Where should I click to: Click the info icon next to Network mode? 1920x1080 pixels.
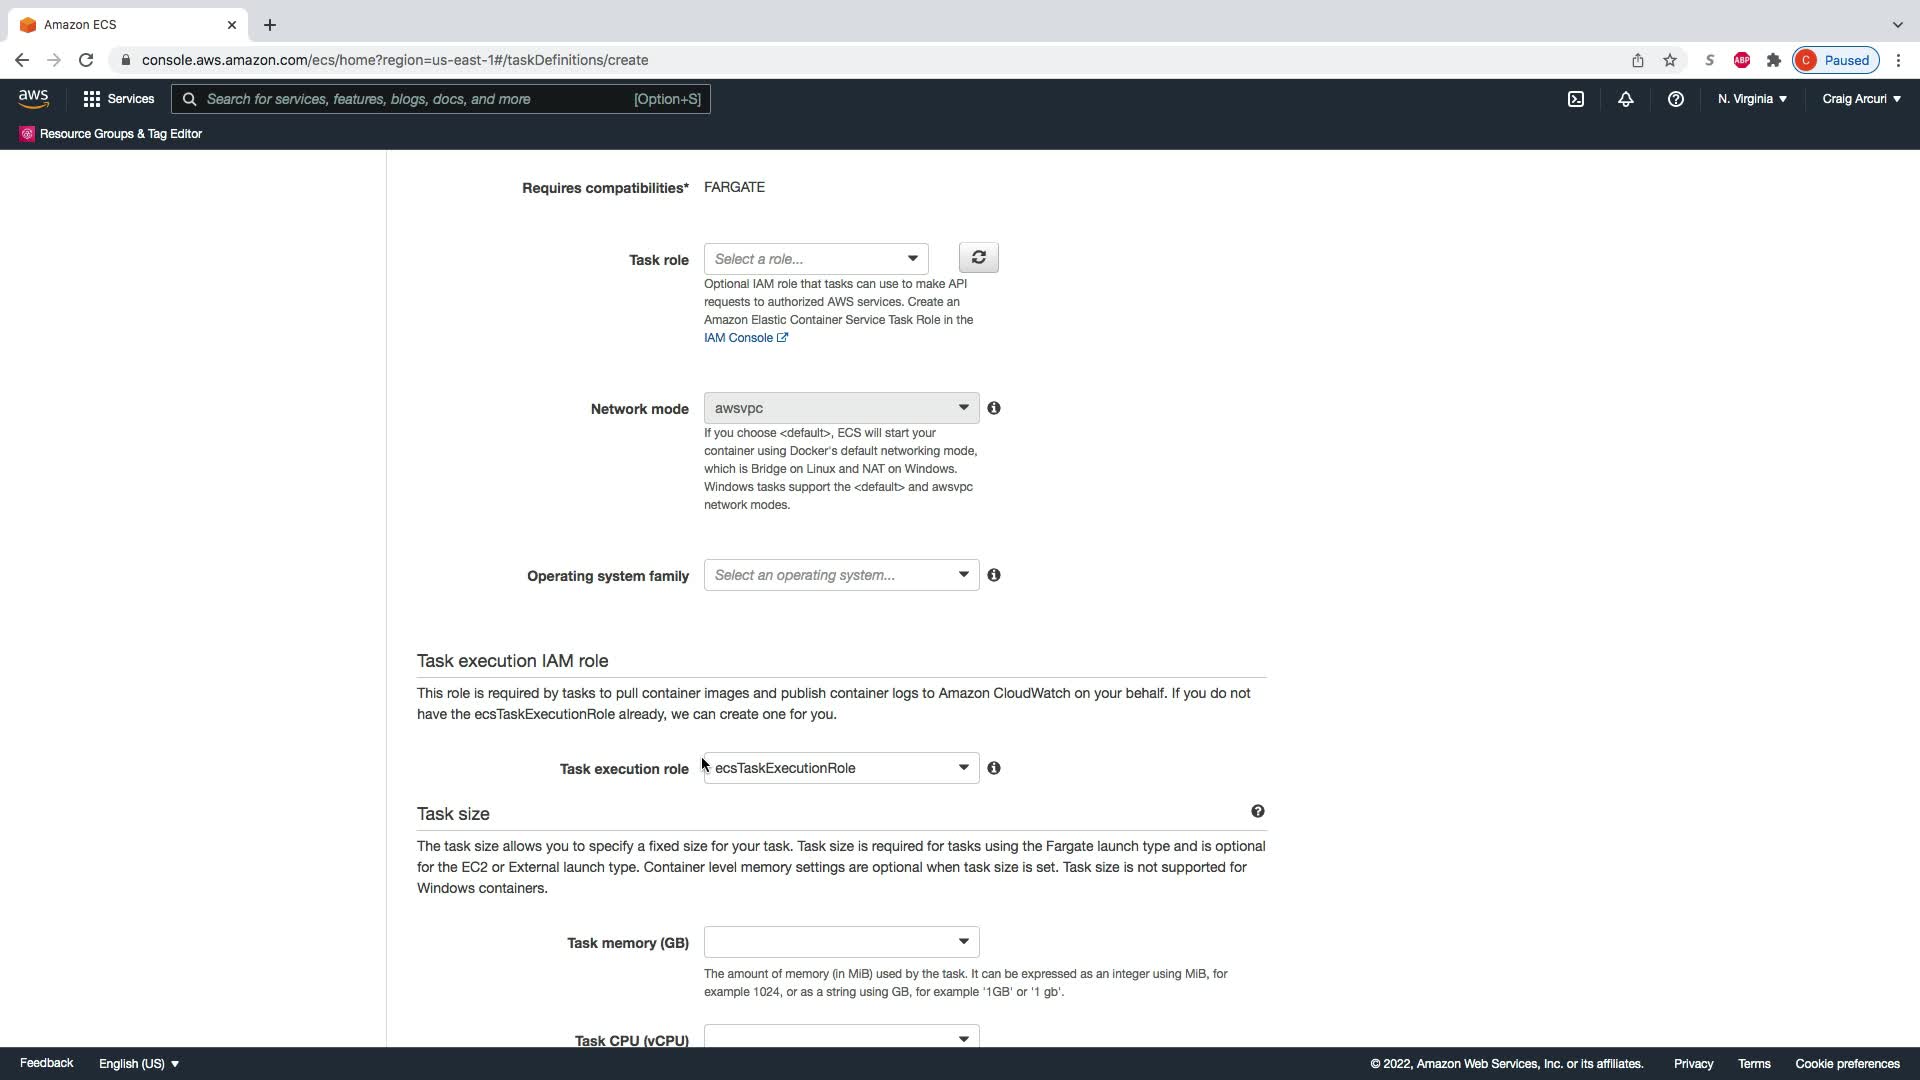point(994,408)
